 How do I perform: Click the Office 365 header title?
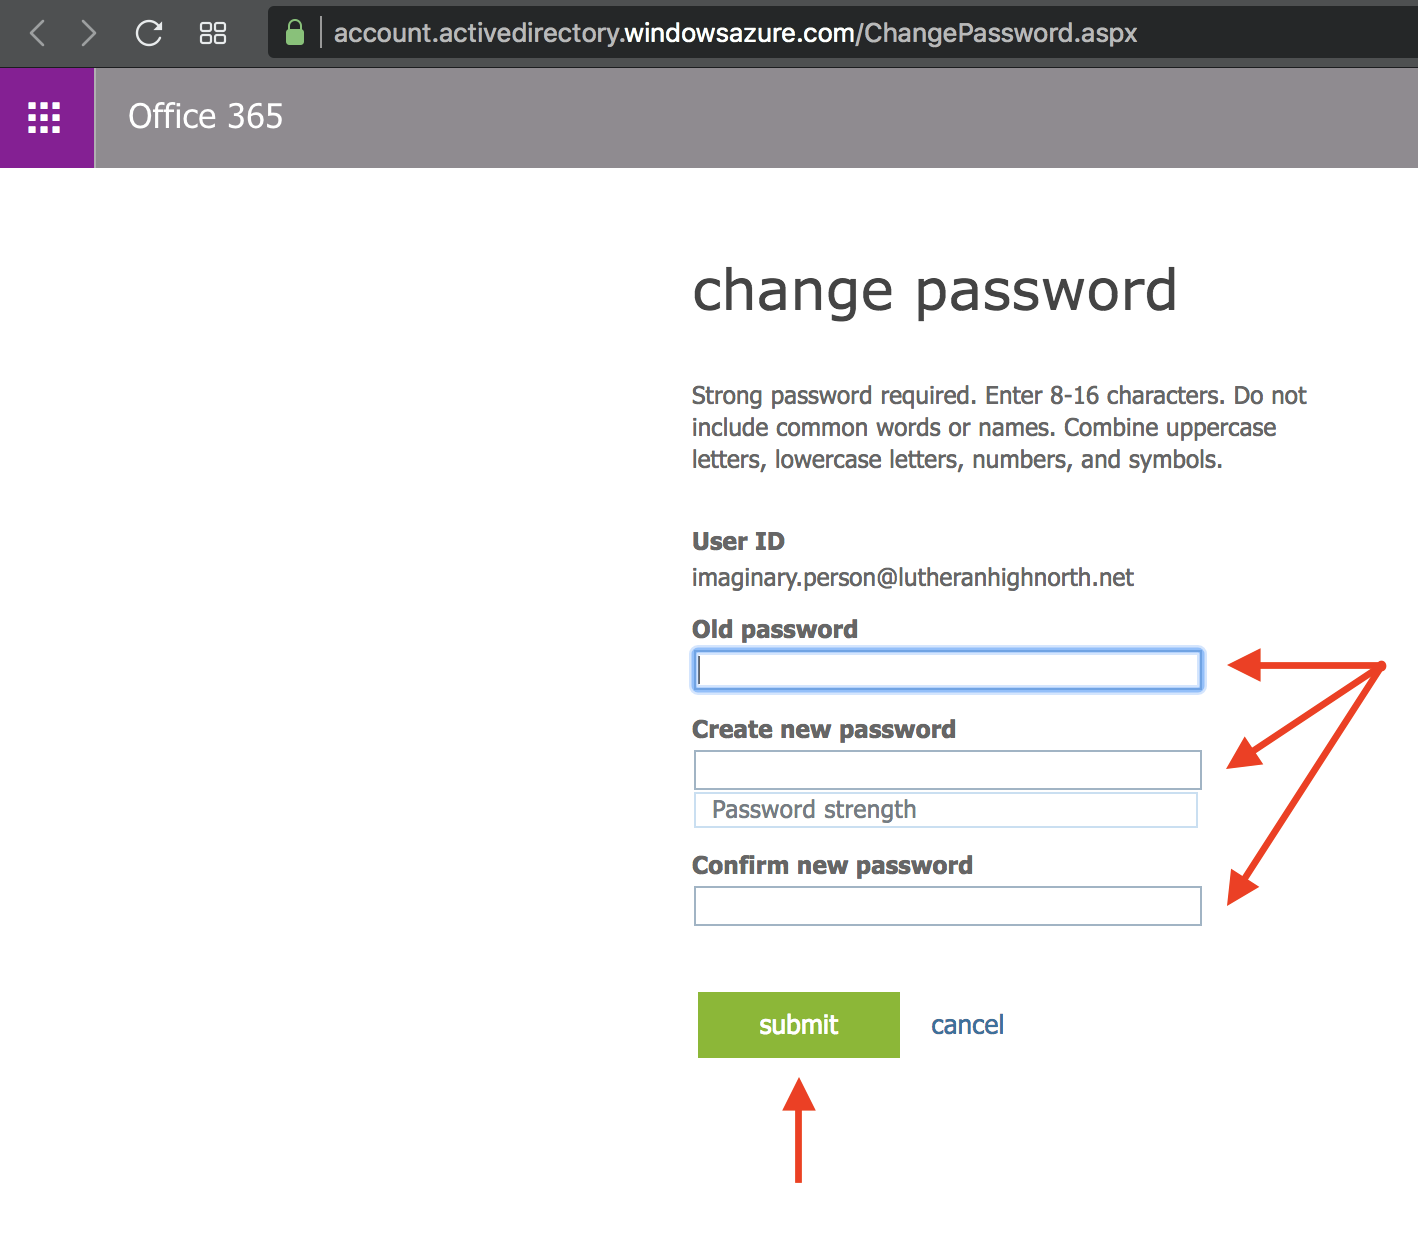[x=205, y=116]
